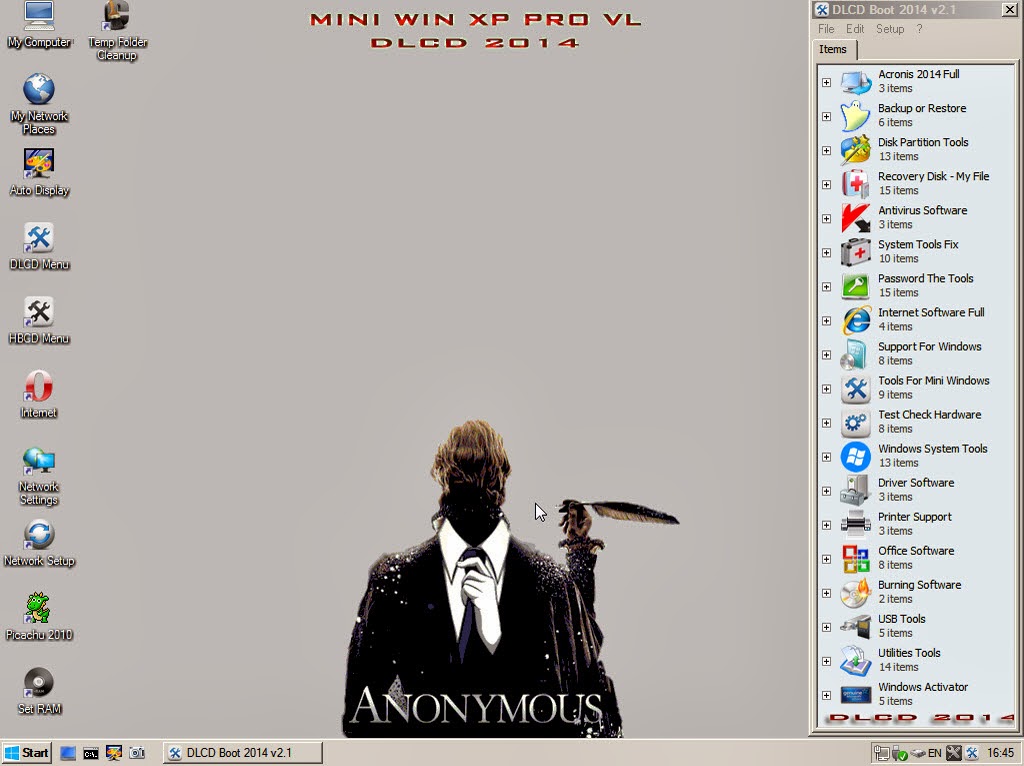The image size is (1024, 766).
Task: Click the Printer Support printer icon
Action: 856,524
